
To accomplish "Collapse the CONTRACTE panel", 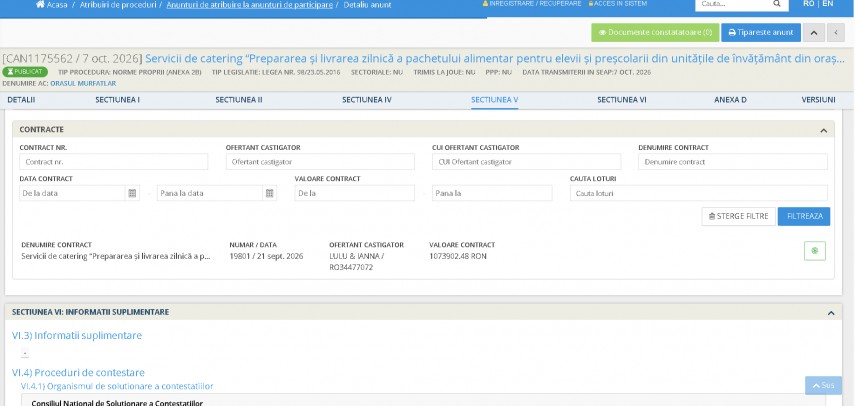I will click(x=823, y=130).
